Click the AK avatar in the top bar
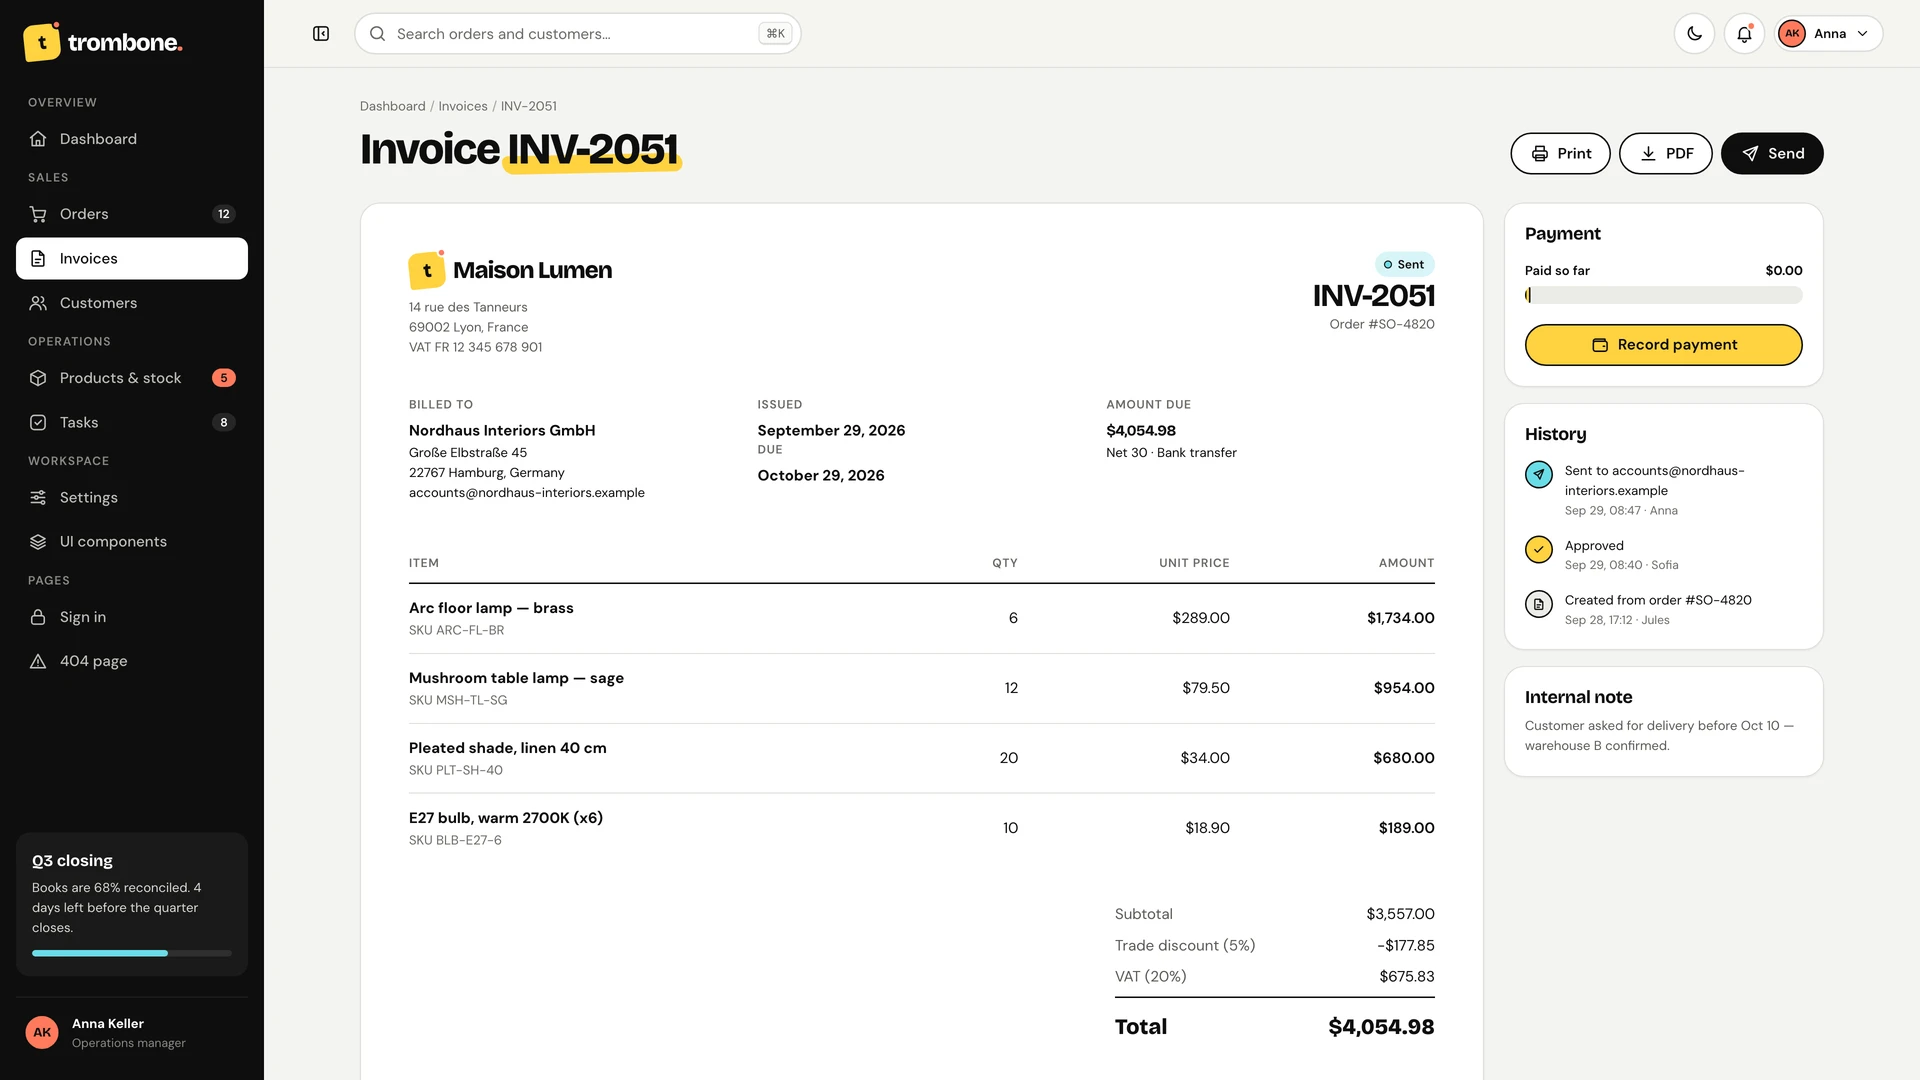Viewport: 1920px width, 1080px height. tap(1792, 34)
